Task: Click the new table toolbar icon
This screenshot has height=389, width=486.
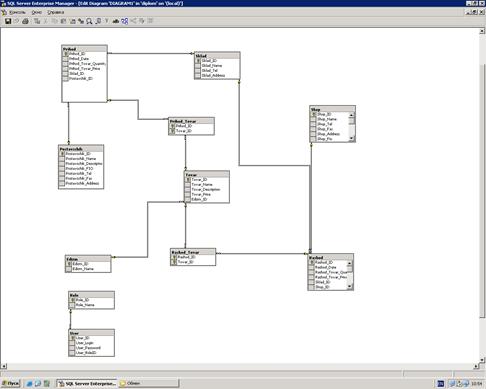Action: 37,21
